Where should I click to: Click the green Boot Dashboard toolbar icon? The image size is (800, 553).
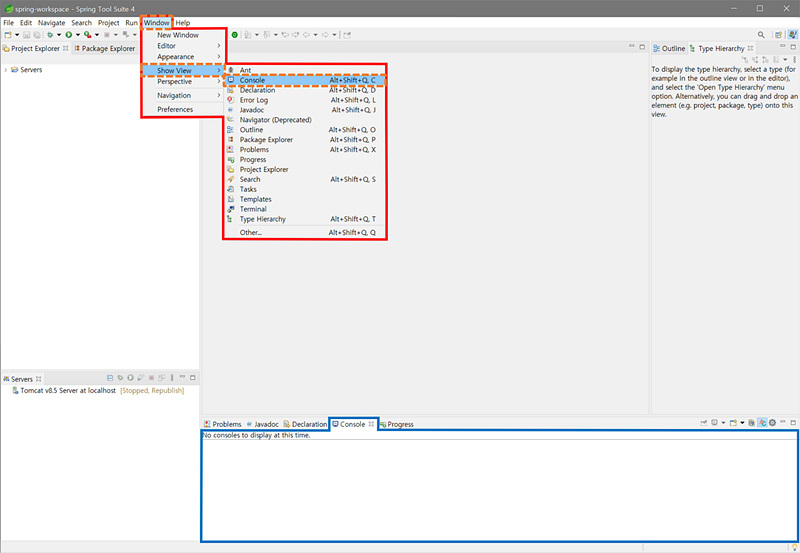pyautogui.click(x=234, y=35)
